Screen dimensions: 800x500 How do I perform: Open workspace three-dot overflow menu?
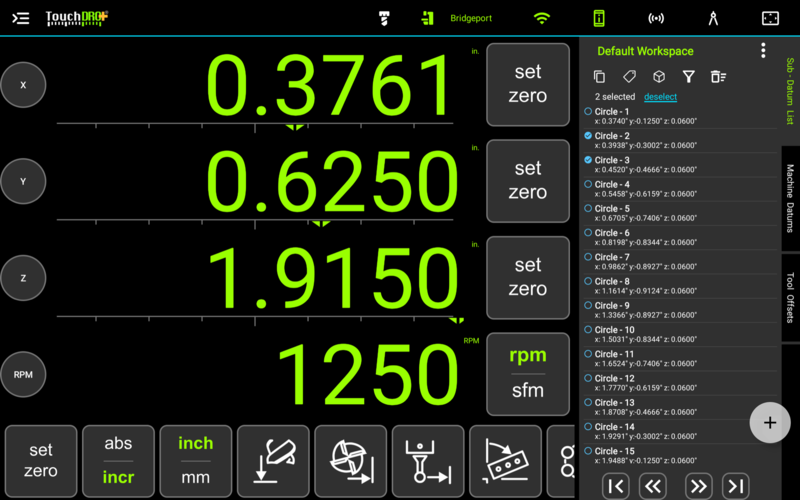(763, 50)
